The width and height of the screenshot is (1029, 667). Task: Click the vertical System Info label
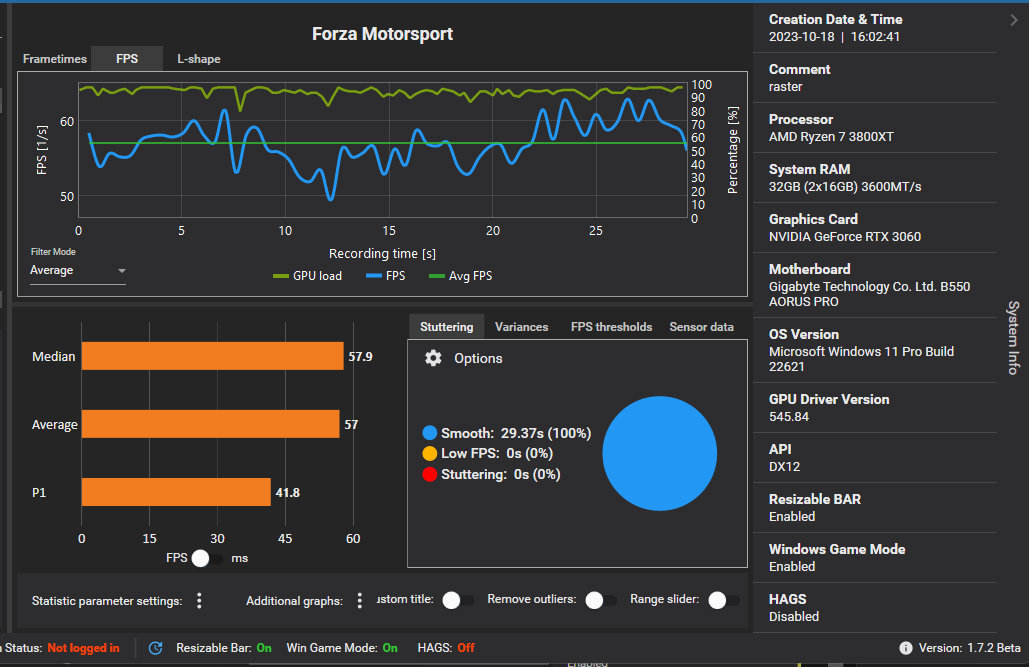point(1014,337)
